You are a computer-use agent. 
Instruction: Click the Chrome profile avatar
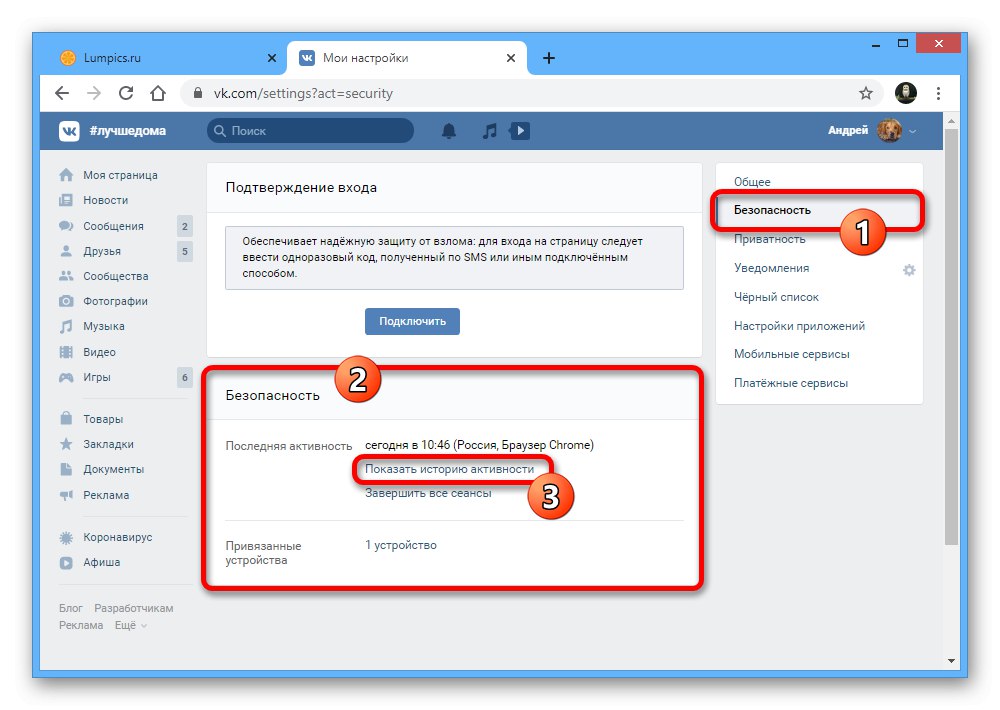tap(906, 93)
